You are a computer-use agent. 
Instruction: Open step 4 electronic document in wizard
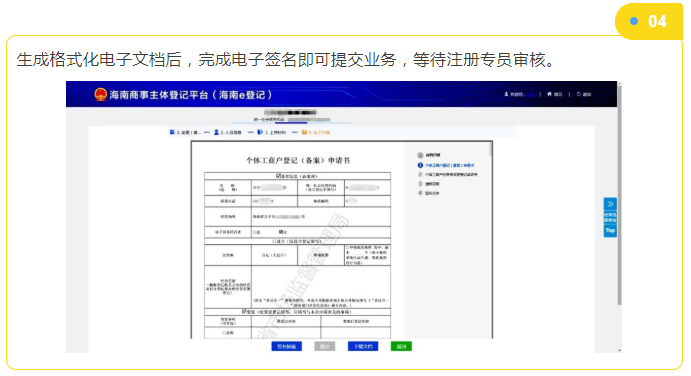(x=316, y=132)
